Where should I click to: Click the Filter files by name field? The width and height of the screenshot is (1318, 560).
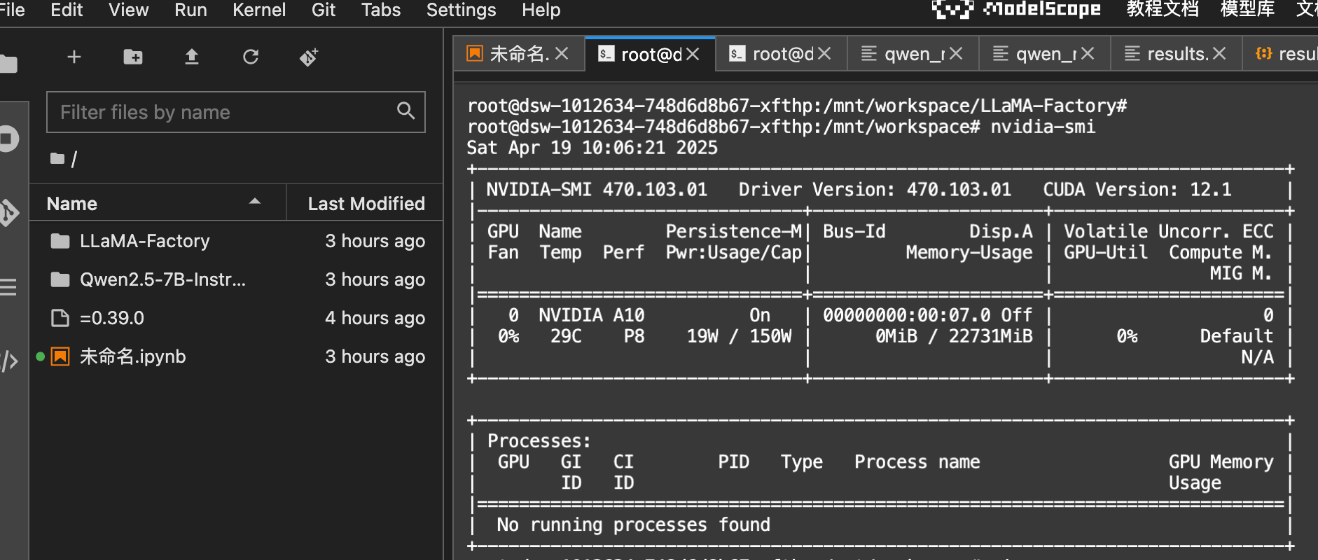pyautogui.click(x=236, y=112)
